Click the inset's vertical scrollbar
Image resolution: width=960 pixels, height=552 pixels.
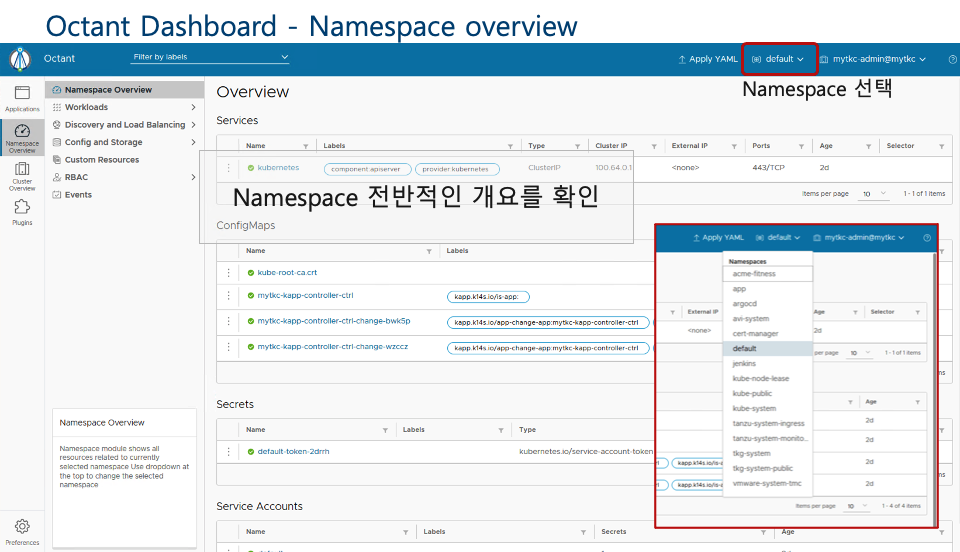coord(934,390)
